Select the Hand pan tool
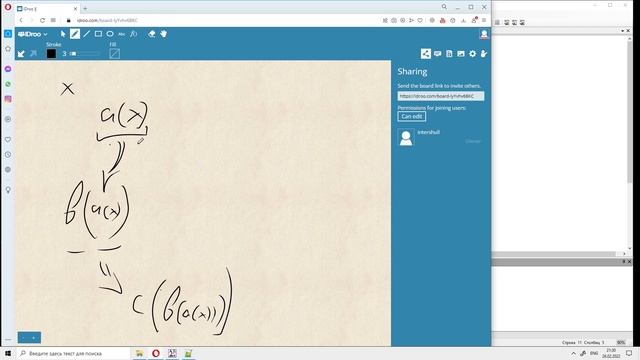The image size is (640, 360). (164, 34)
